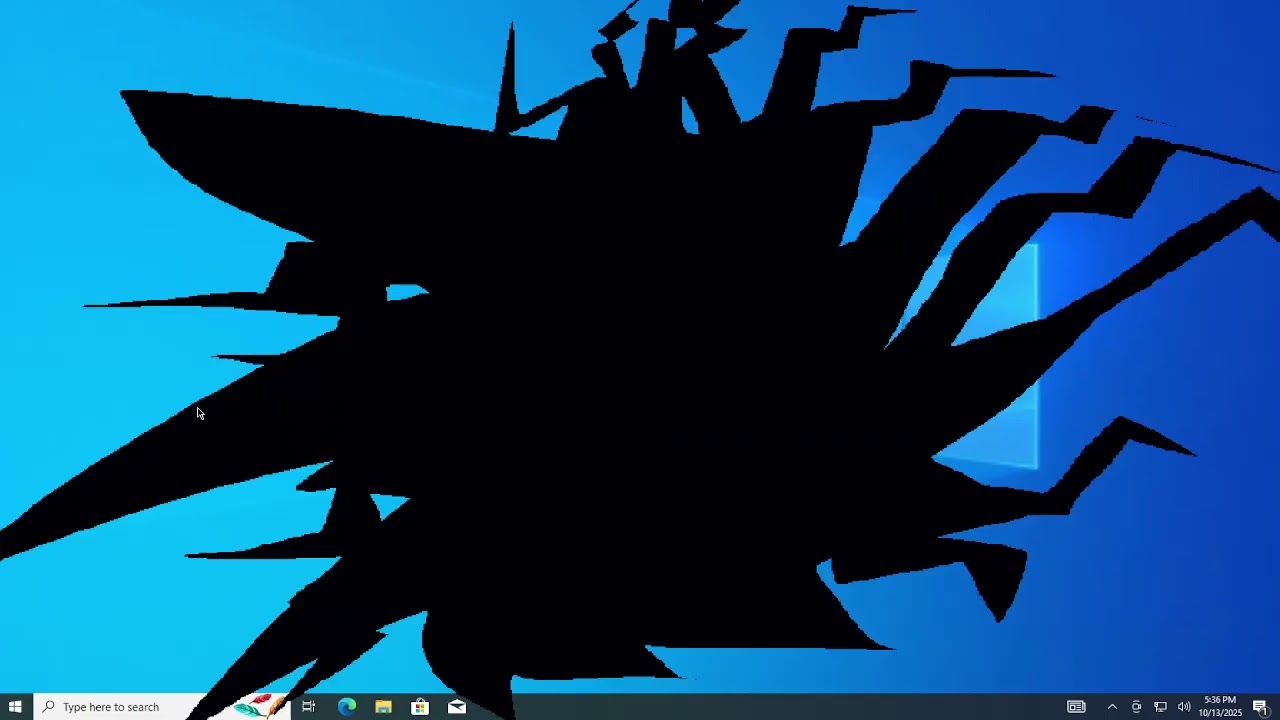The image size is (1280, 720).
Task: Click the Meet Now tray icon
Action: (1136, 707)
